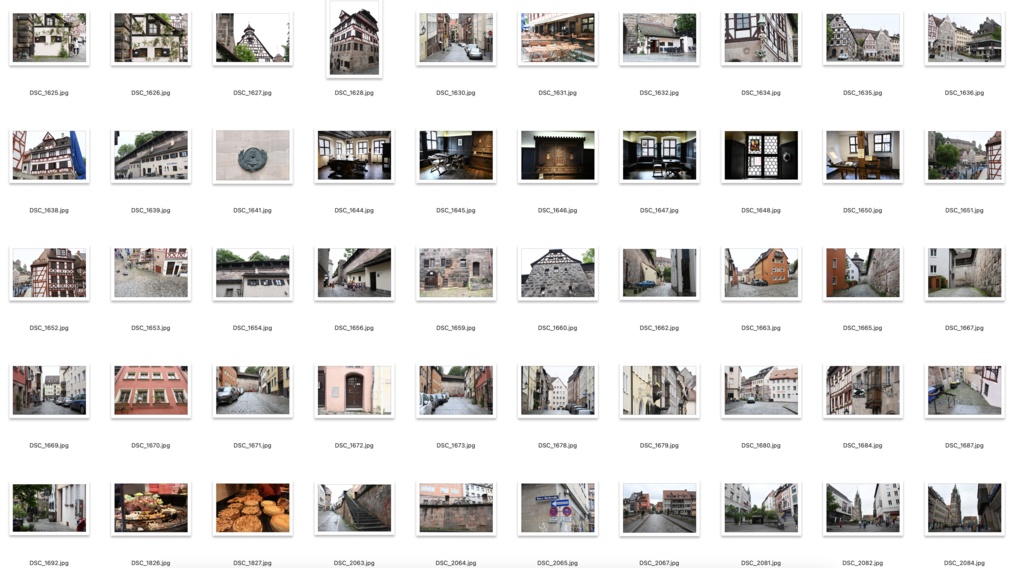
Task: Select the baked goods thumbnail DSC_1827.jpg
Action: (252, 508)
